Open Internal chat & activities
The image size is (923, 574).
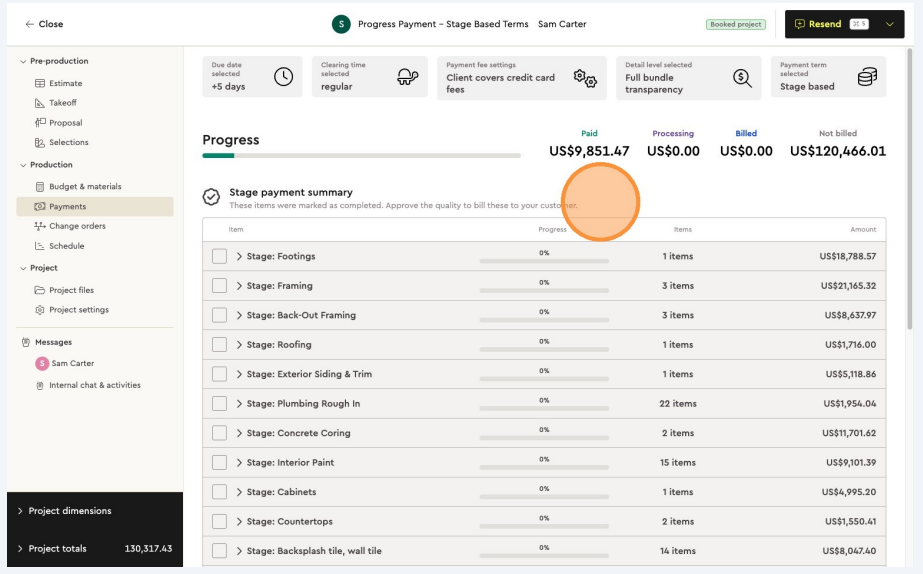click(94, 385)
